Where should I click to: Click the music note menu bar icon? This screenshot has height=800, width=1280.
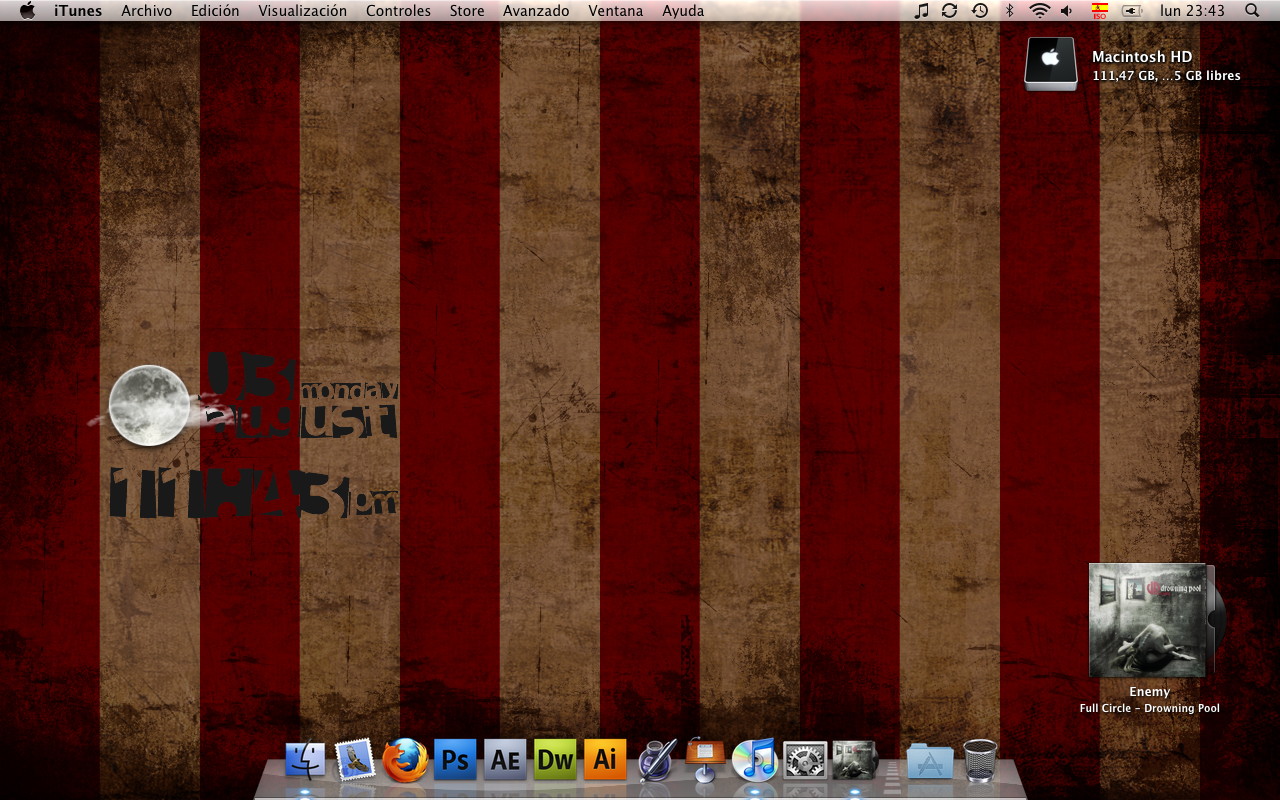[922, 11]
